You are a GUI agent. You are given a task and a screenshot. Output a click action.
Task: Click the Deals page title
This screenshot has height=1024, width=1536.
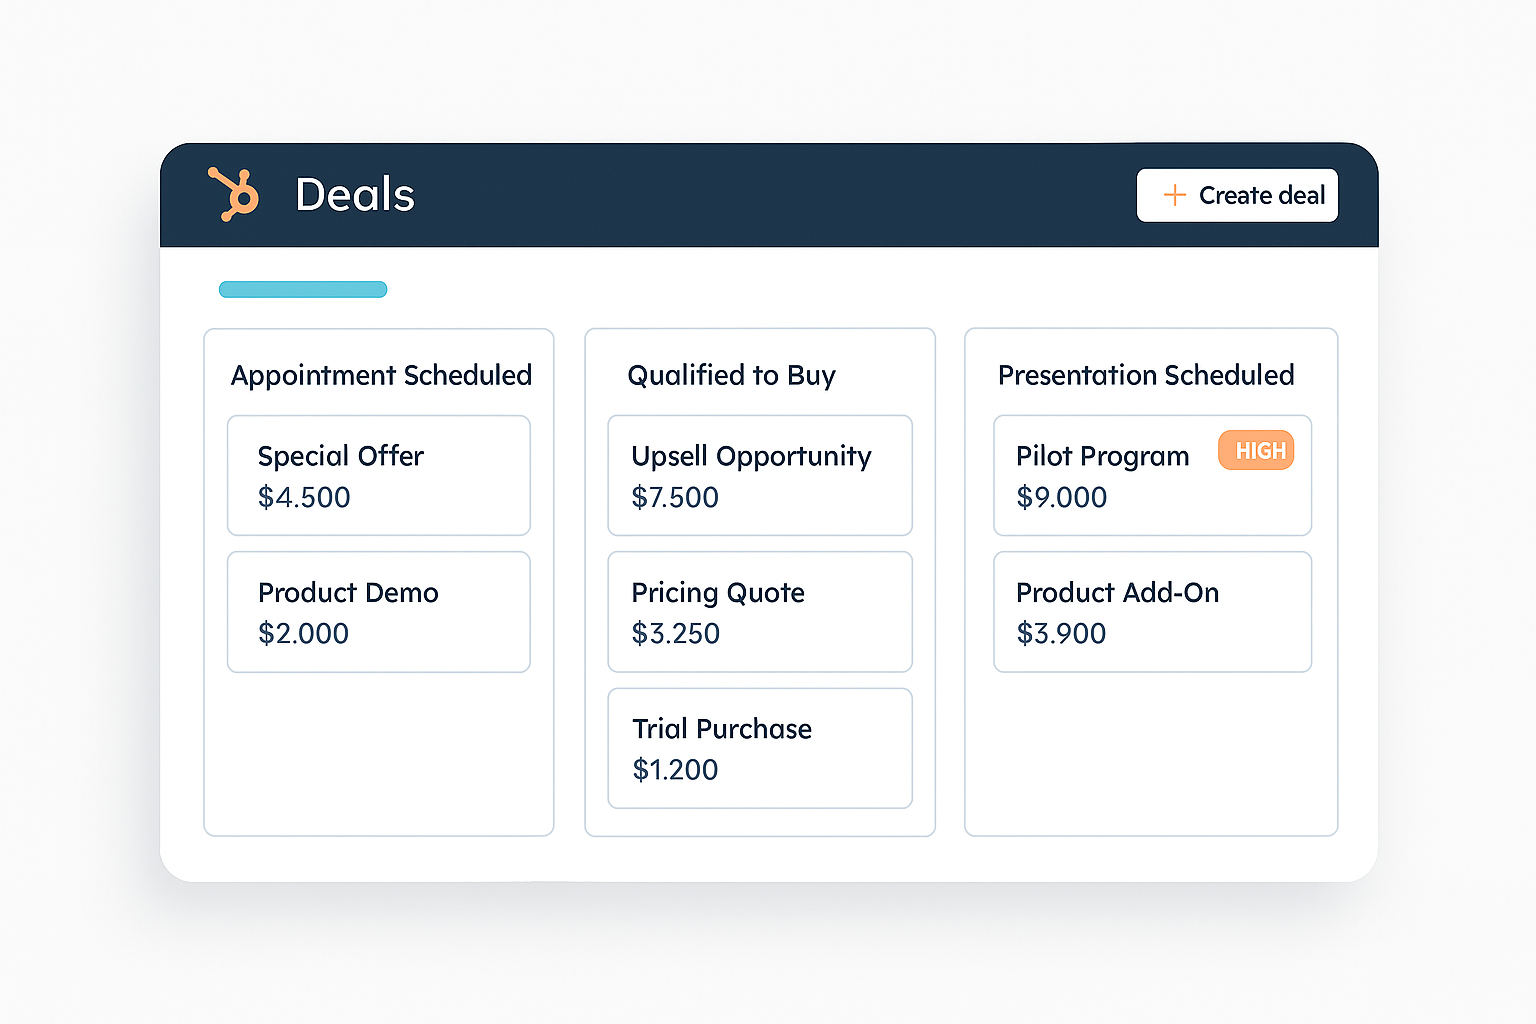click(355, 195)
